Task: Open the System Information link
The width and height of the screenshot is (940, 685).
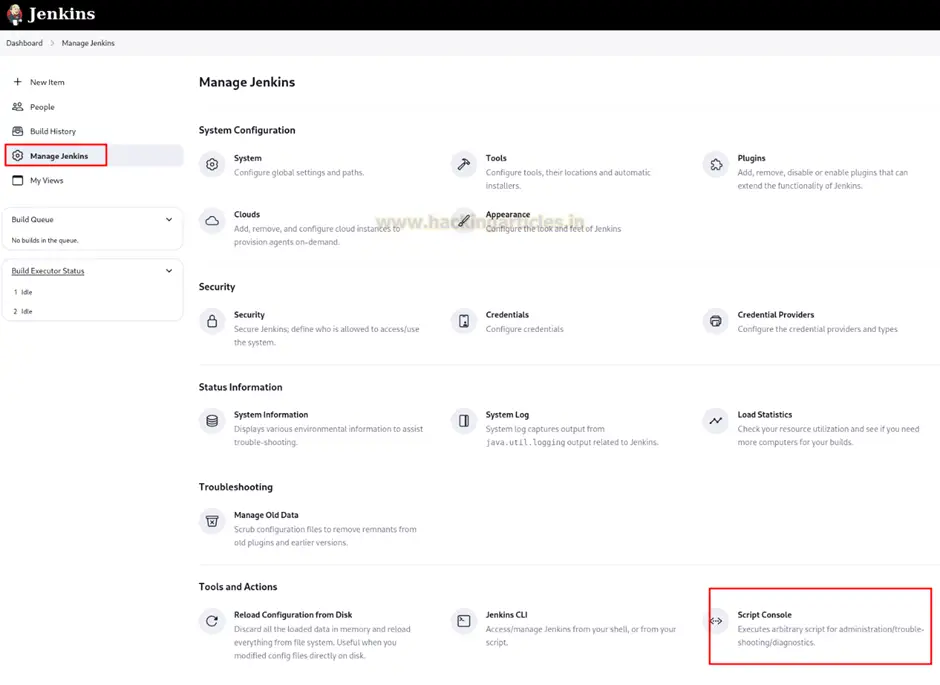Action: pos(271,415)
